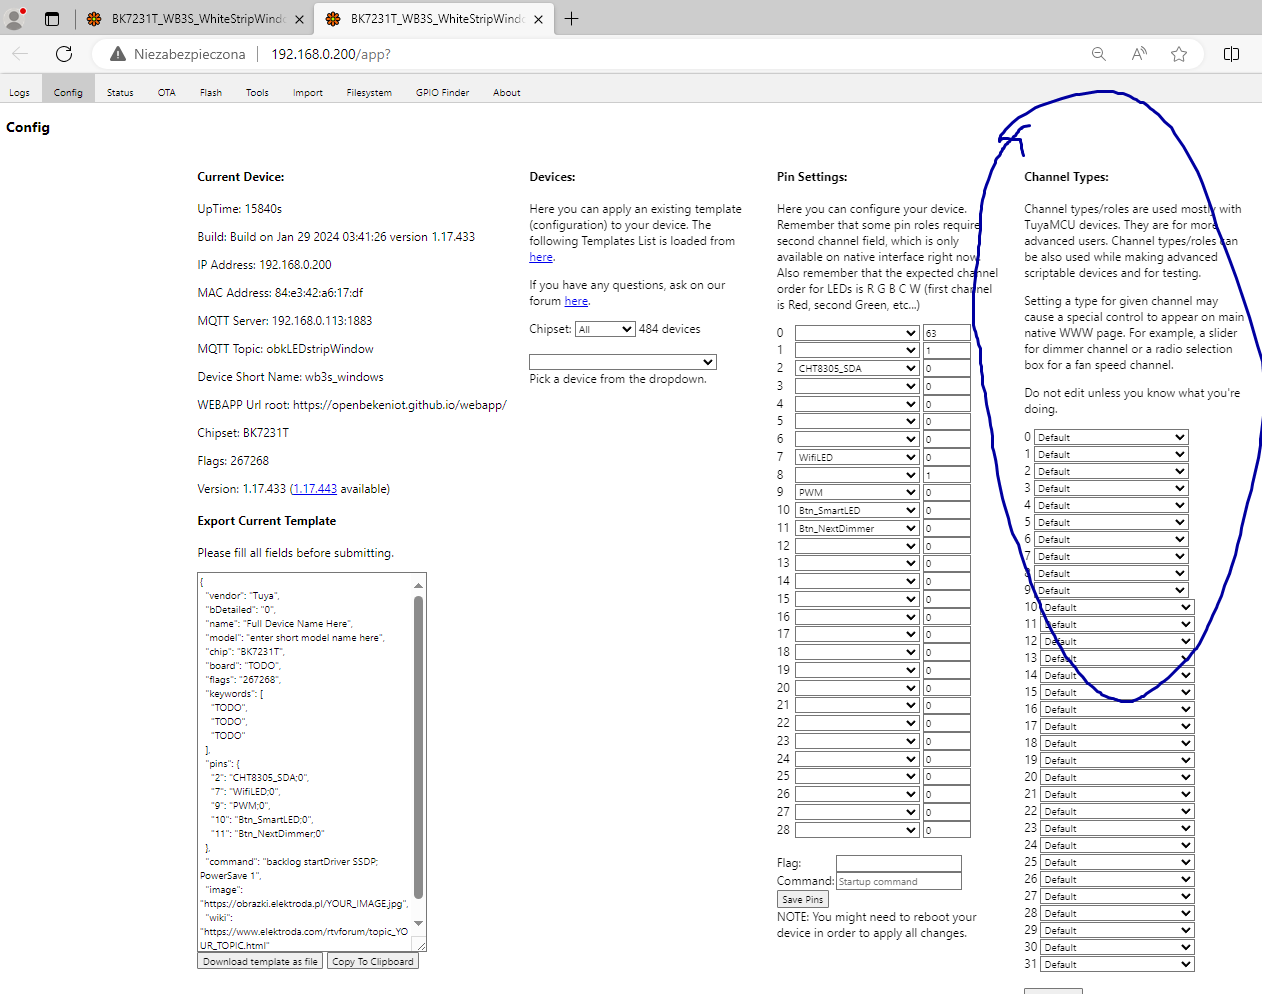Open channel 16 type dropdown

tap(1117, 709)
